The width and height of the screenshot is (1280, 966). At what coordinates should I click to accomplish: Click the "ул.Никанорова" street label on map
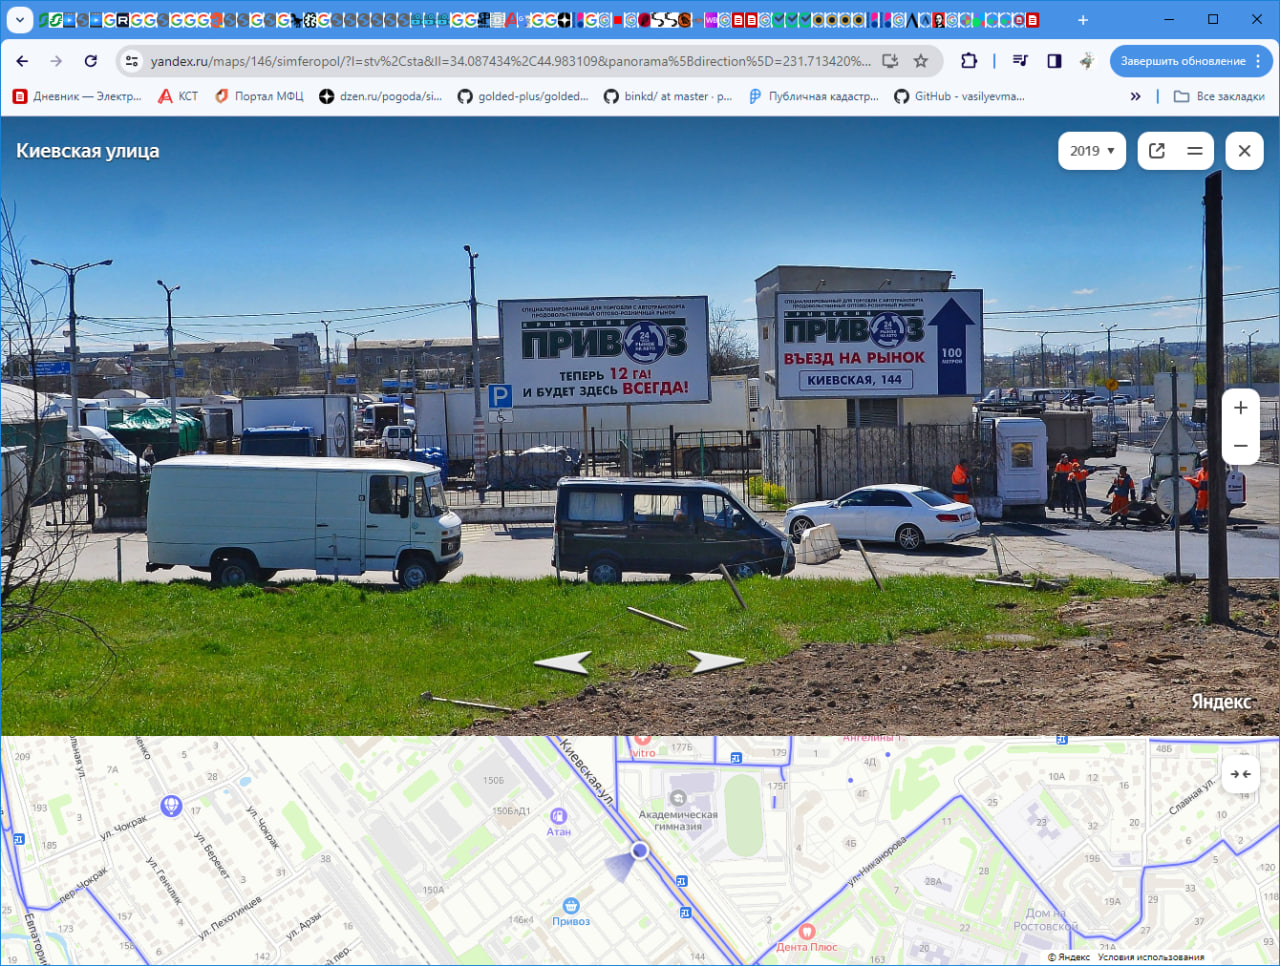tap(877, 861)
